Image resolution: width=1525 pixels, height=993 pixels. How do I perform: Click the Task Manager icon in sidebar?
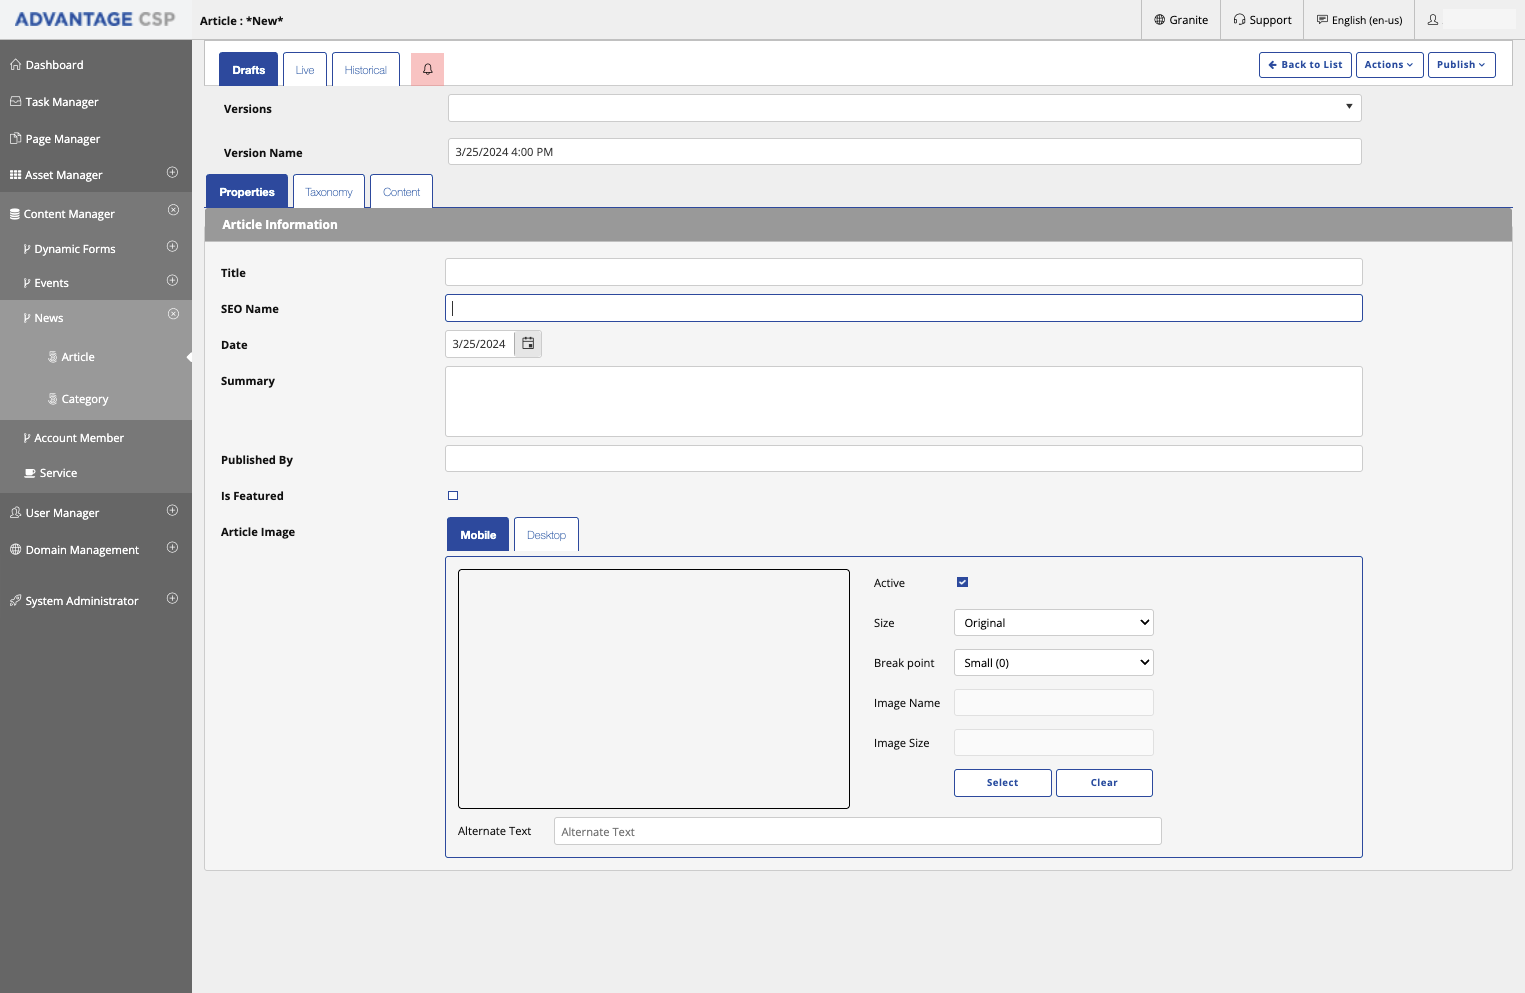[16, 102]
